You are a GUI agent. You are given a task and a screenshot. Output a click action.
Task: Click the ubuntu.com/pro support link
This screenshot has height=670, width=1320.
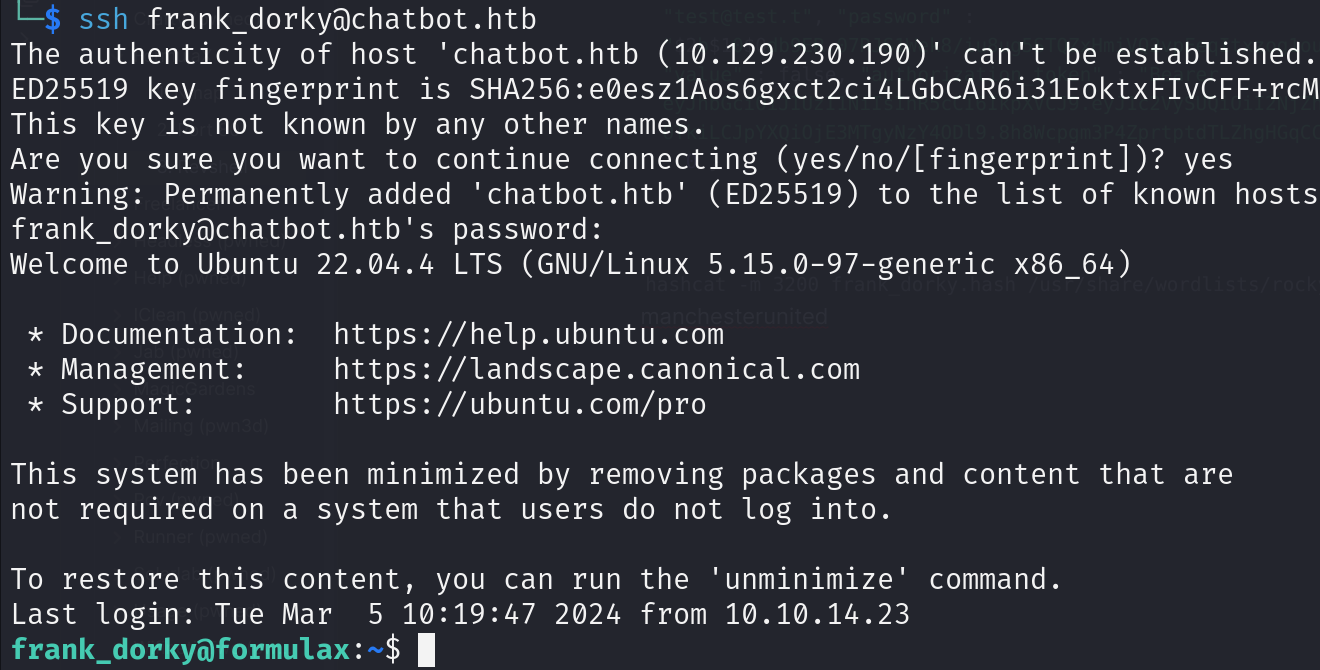click(x=520, y=404)
